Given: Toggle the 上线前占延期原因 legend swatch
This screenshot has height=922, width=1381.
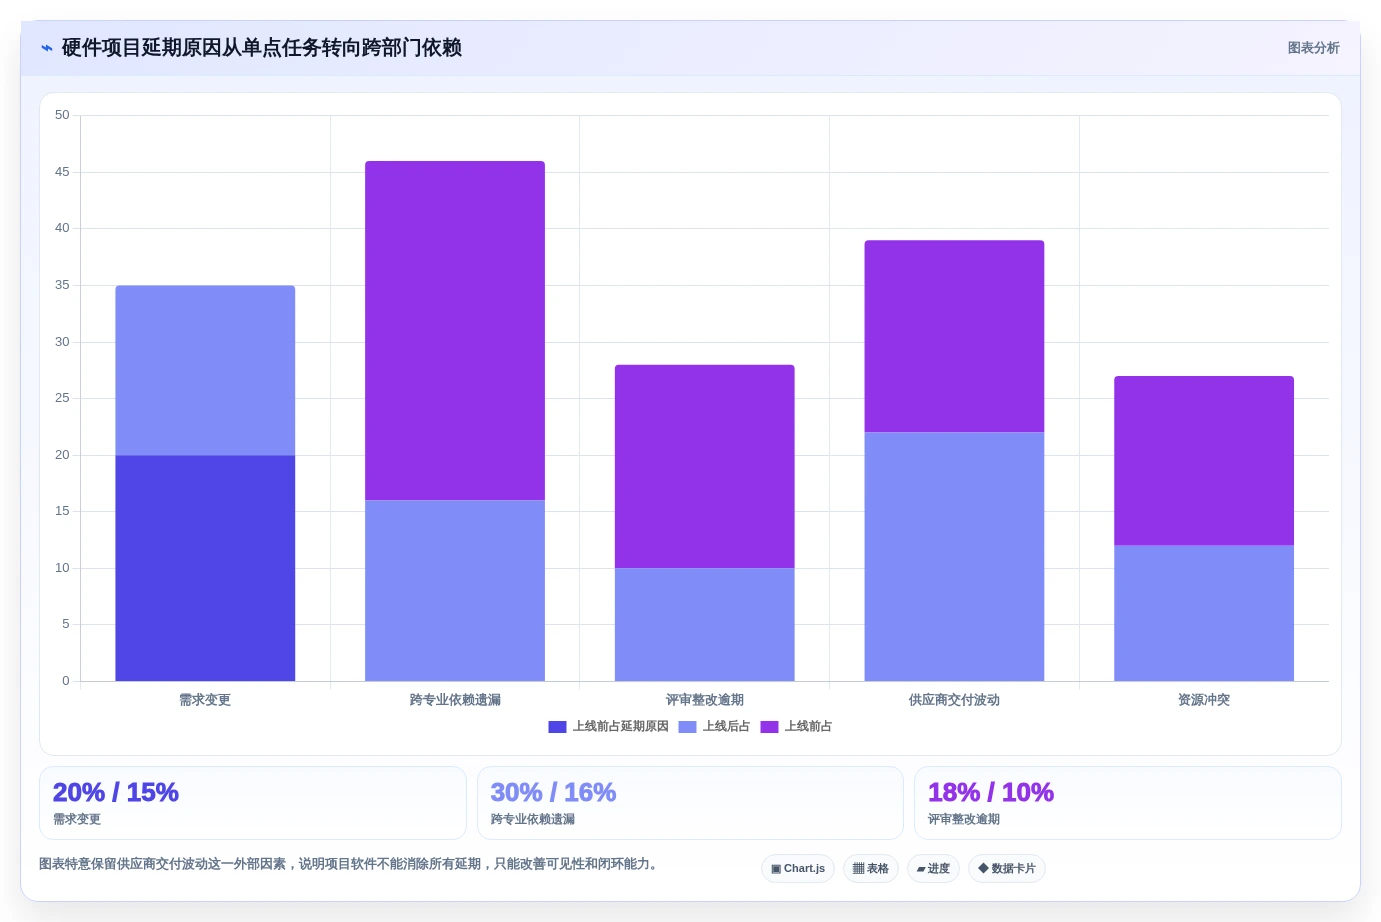Looking at the screenshot, I should (x=557, y=727).
